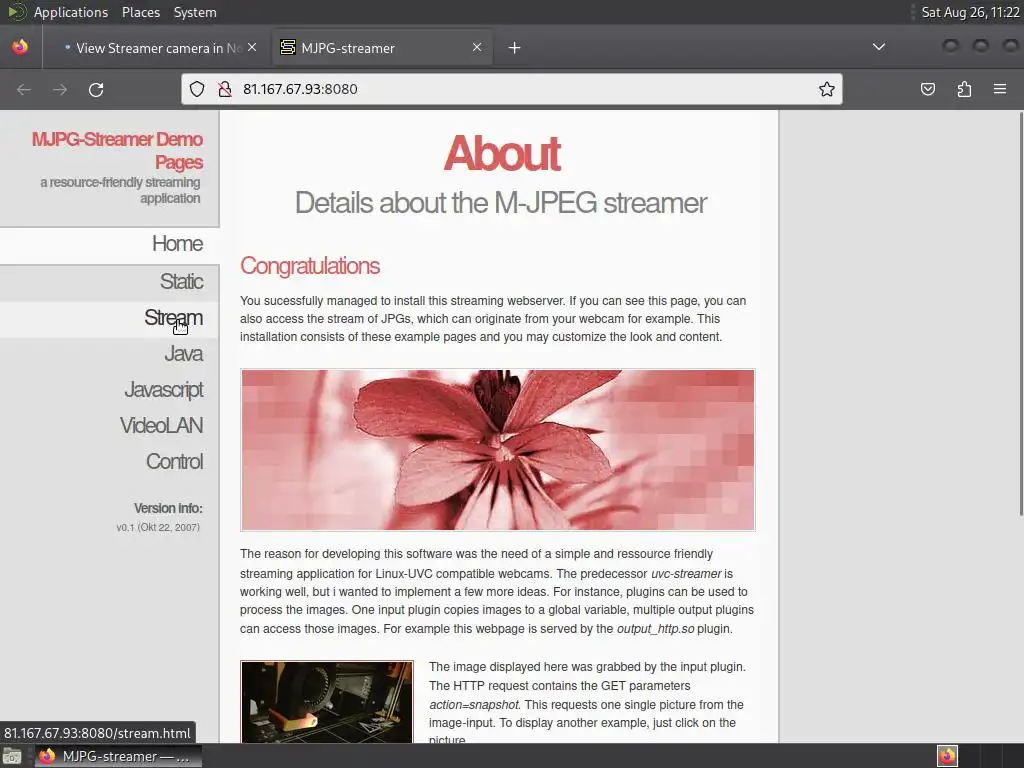Open a new tab with plus button
This screenshot has width=1024, height=768.
click(515, 48)
